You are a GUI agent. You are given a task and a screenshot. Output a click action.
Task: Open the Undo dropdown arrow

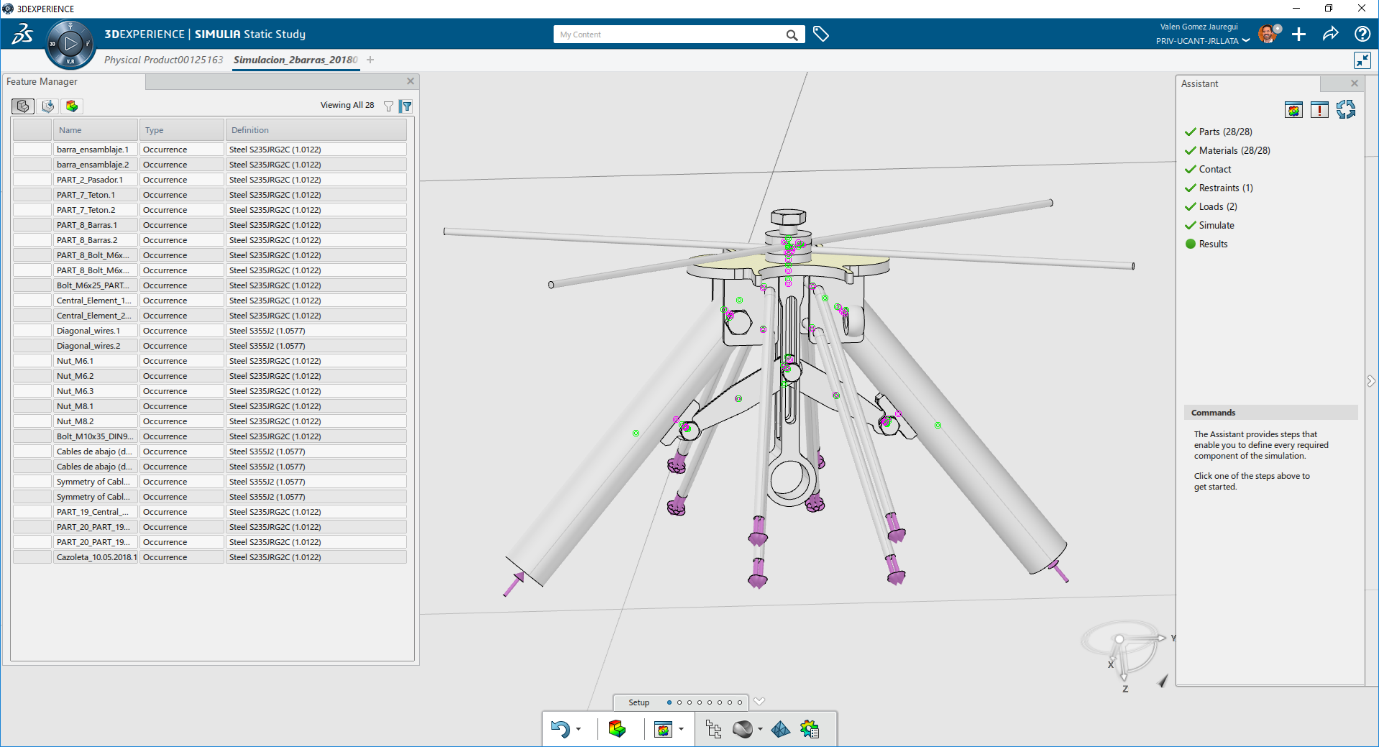[578, 730]
